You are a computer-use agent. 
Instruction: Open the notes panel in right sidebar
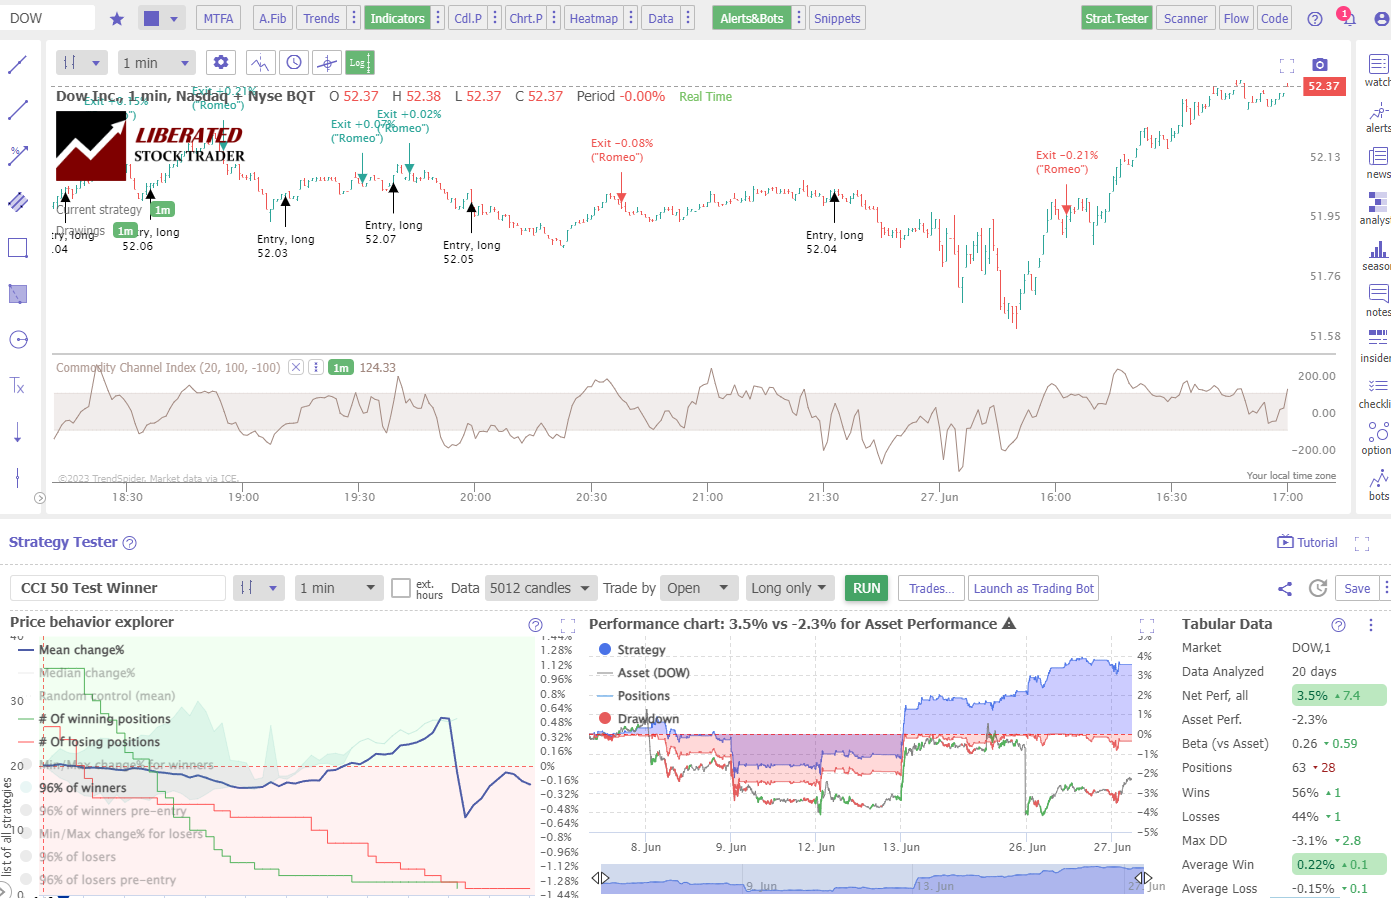click(1377, 297)
